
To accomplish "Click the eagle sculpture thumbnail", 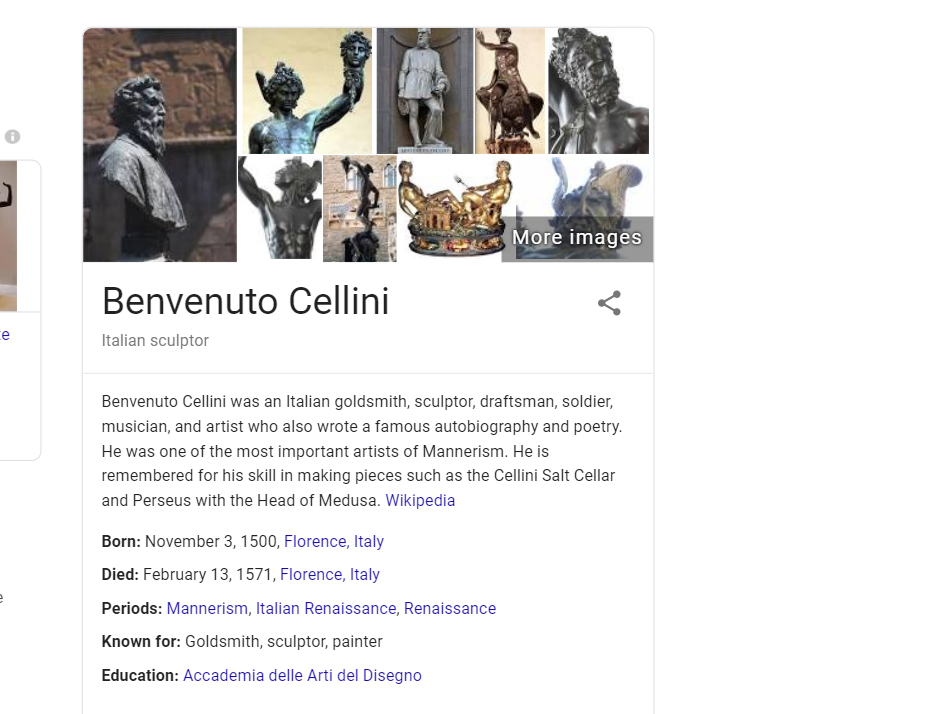I will pyautogui.click(x=510, y=91).
